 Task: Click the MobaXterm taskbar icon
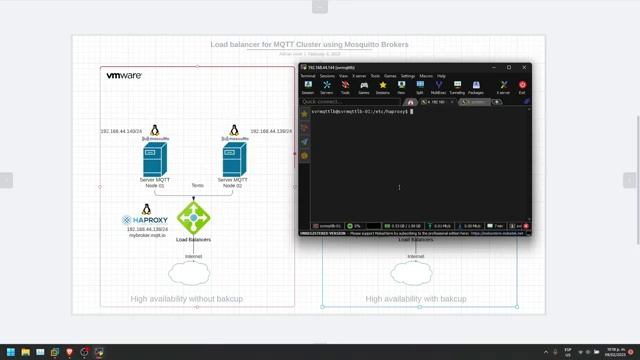click(x=99, y=352)
